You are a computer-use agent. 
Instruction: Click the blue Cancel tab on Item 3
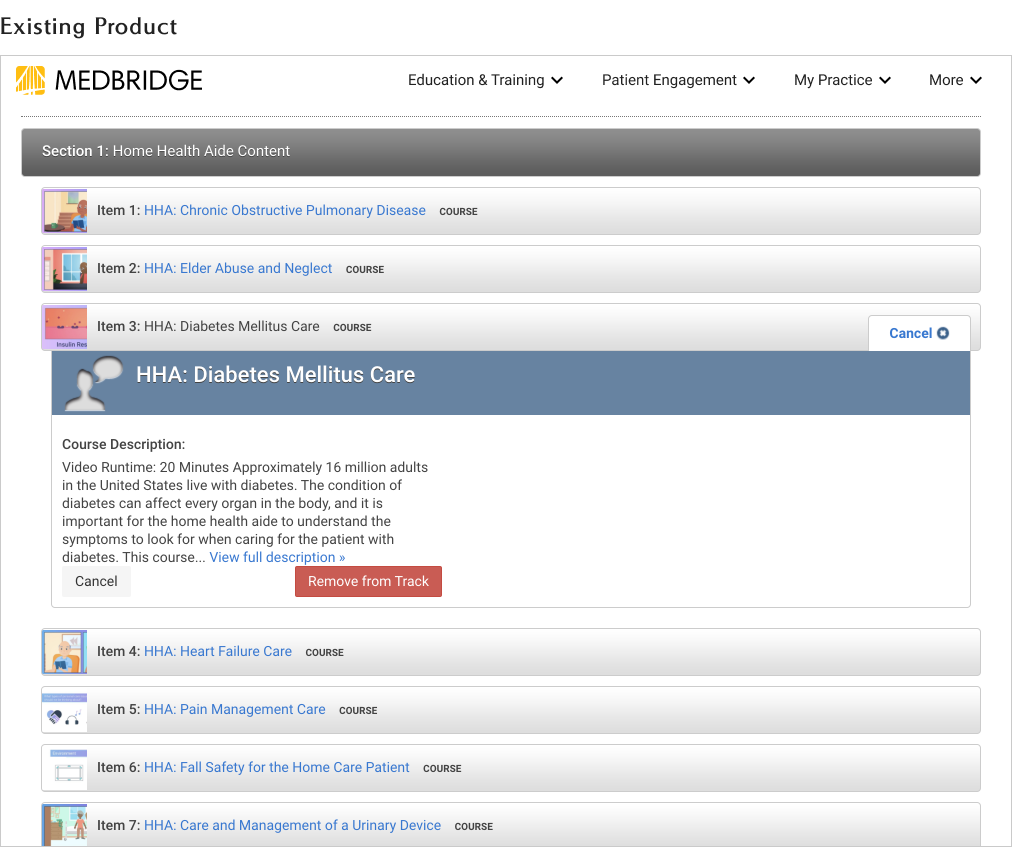919,333
